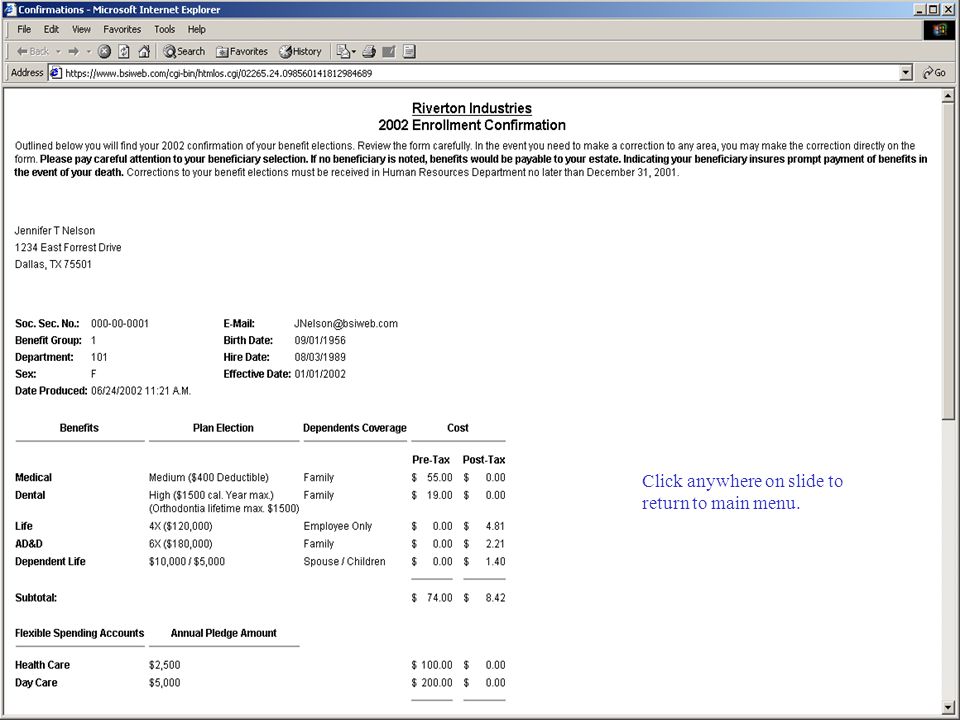Click the Benefits column header
960x720 pixels.
pos(79,428)
